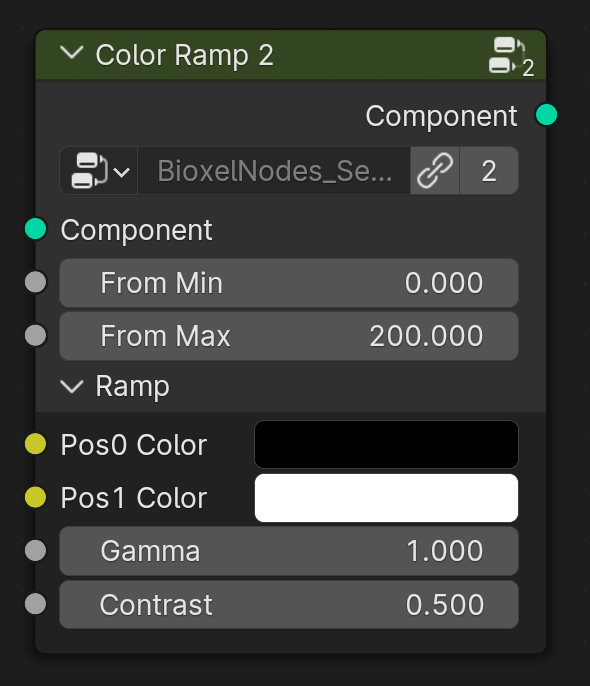Click the Pos0 Color input socket
Screen dimensions: 590x686
point(36,444)
